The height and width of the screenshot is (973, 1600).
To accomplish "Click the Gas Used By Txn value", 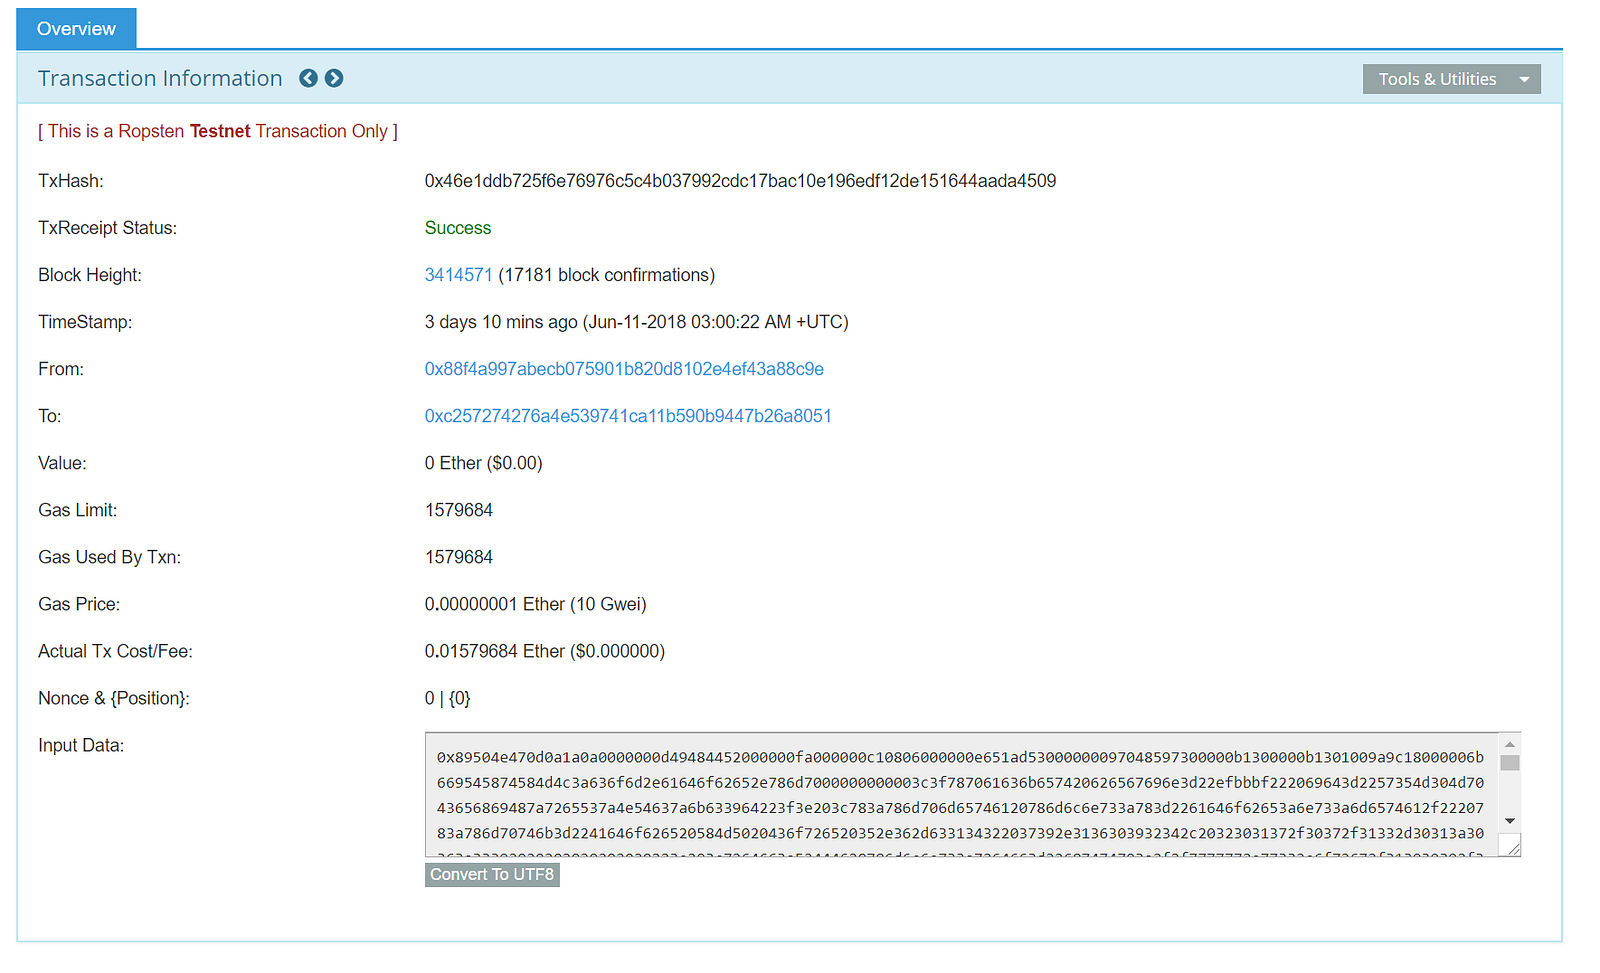I will (x=459, y=557).
